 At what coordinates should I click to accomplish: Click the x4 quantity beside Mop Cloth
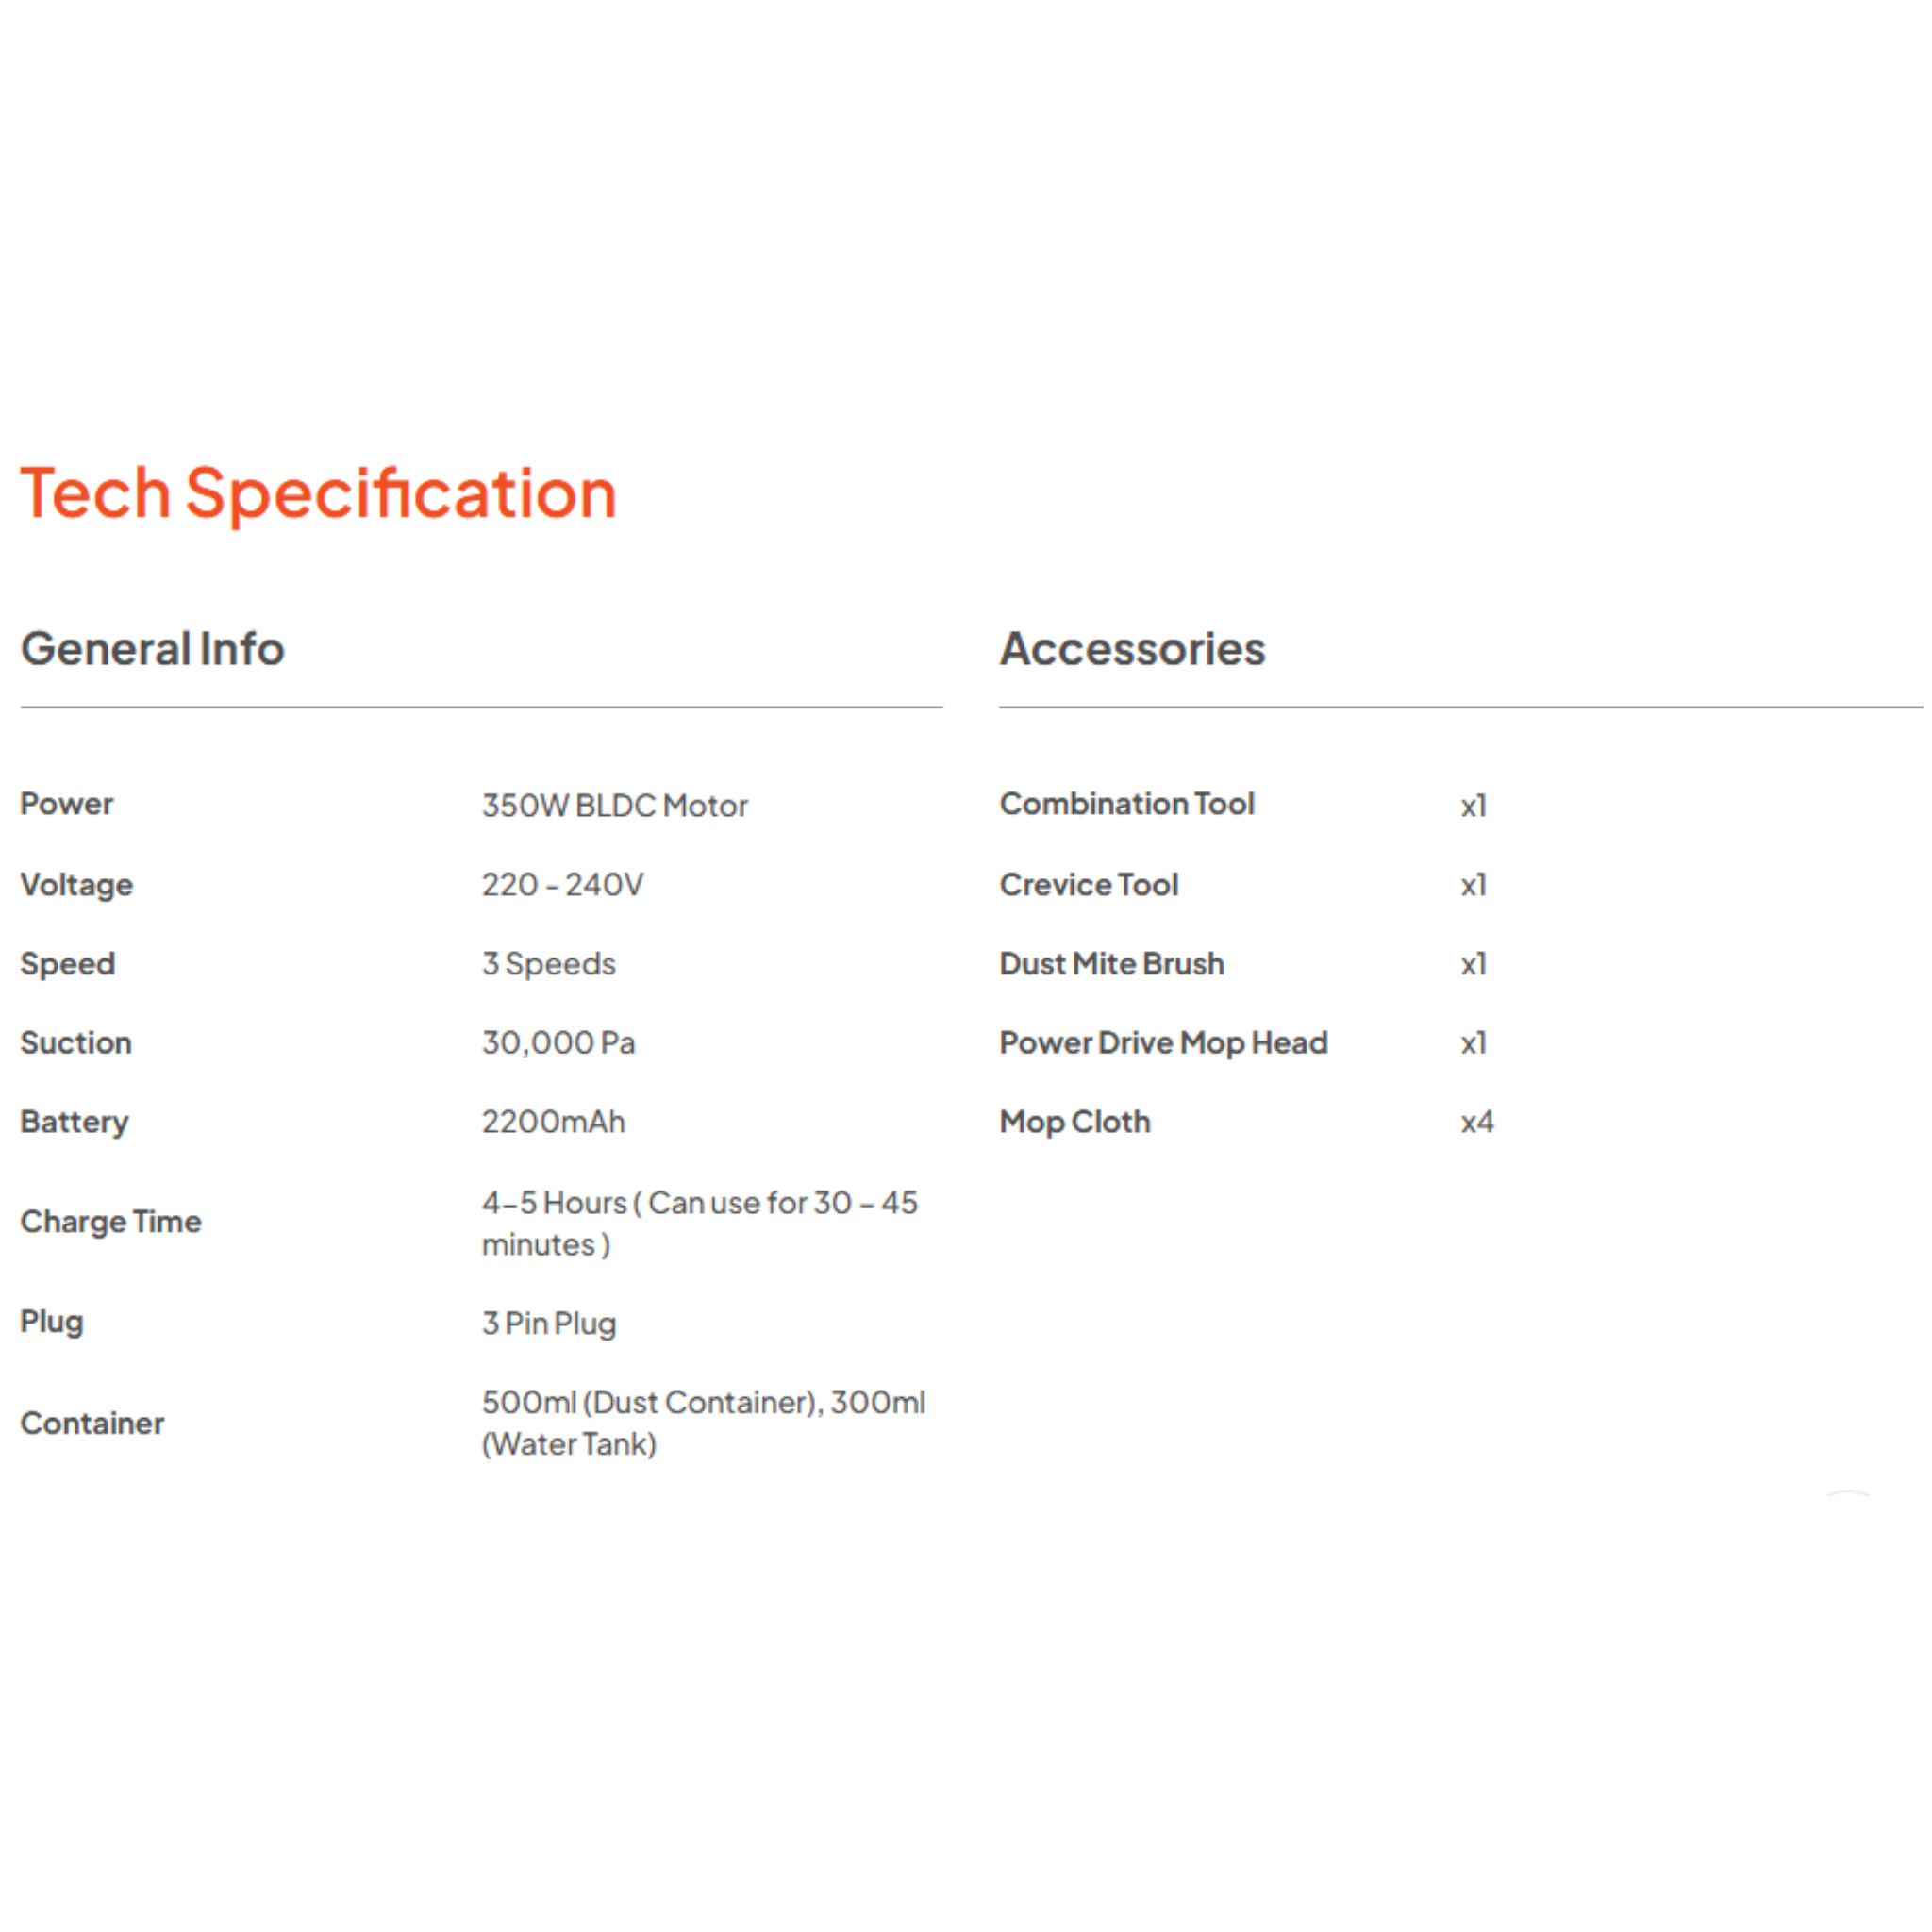1476,1122
